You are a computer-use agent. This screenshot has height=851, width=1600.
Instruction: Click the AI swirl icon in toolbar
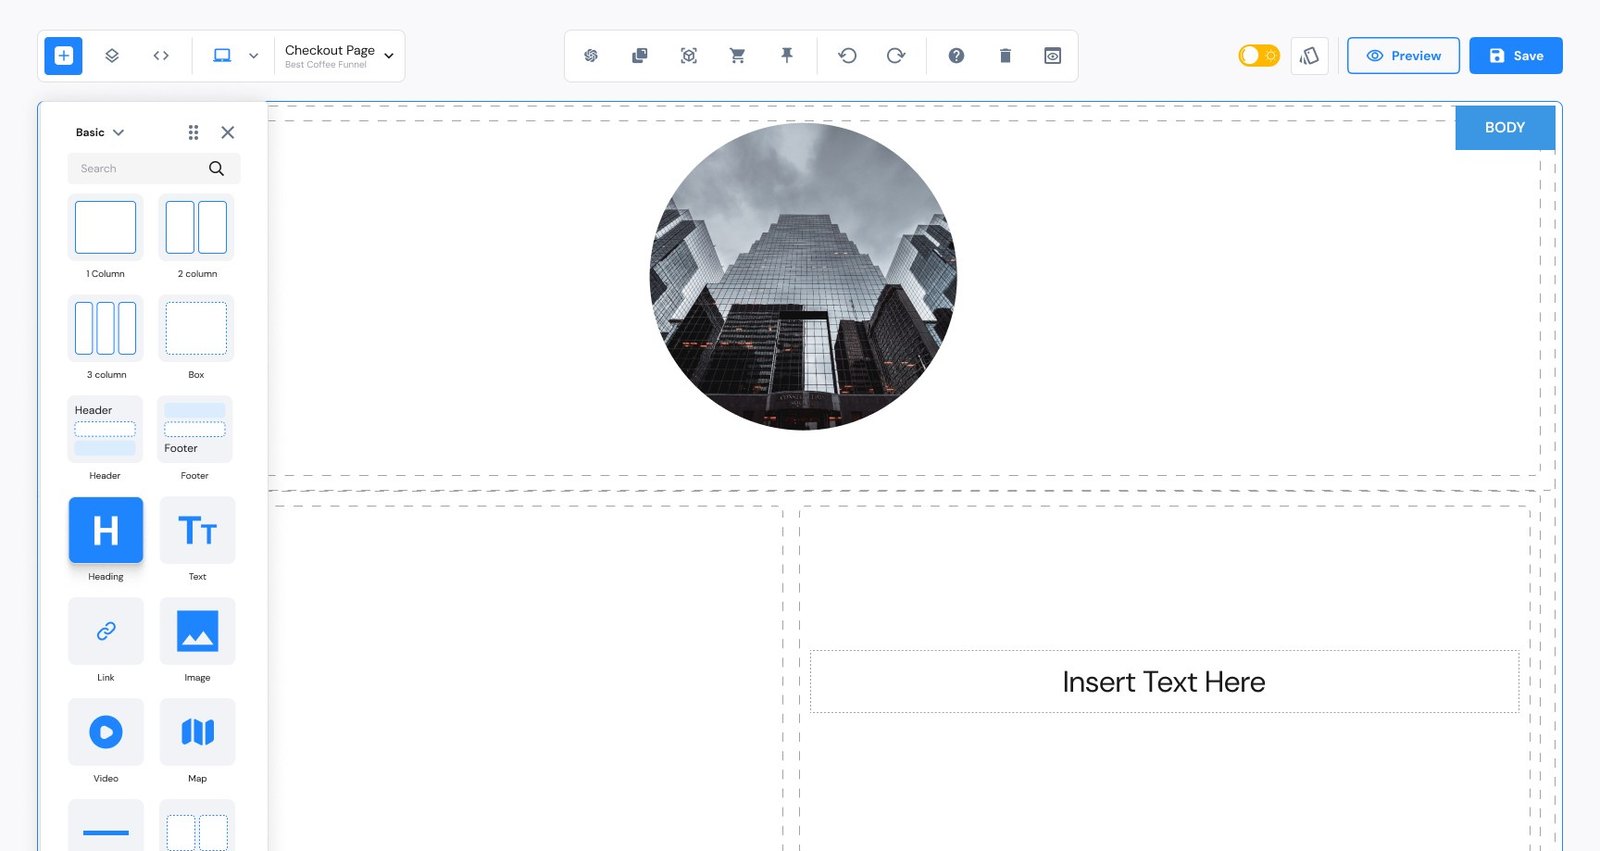pos(591,56)
